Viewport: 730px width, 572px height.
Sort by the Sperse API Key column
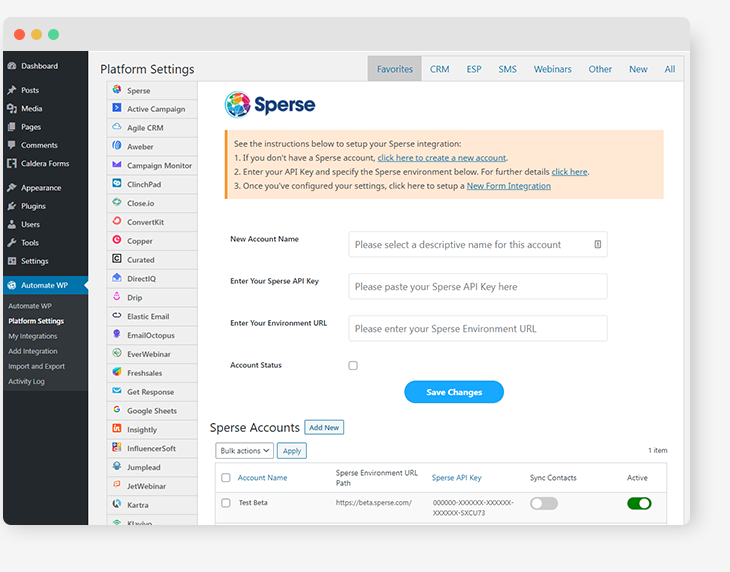coord(457,478)
